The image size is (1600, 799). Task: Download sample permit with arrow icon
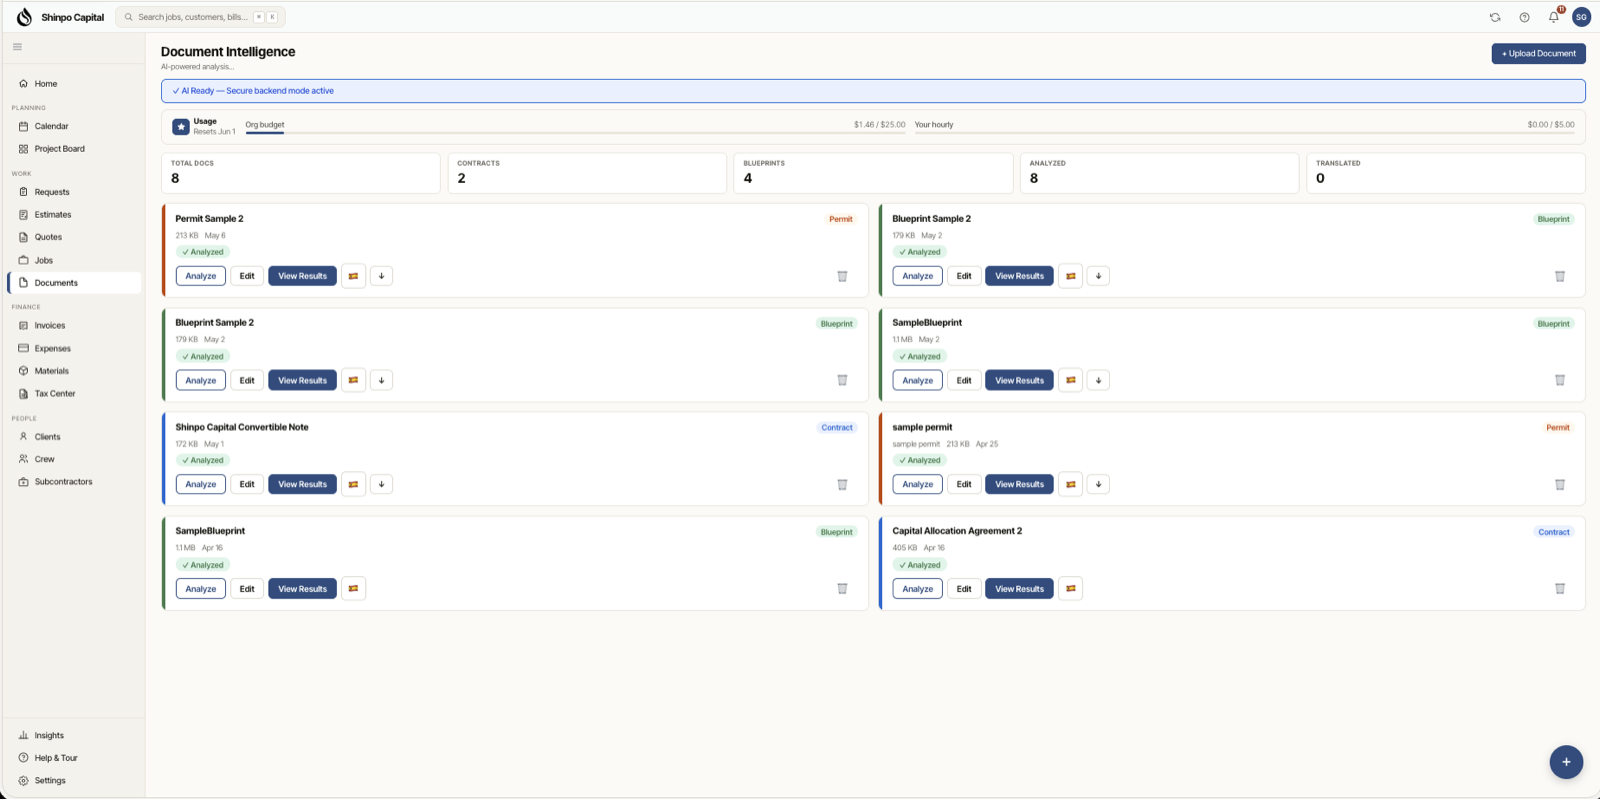[x=1098, y=484]
